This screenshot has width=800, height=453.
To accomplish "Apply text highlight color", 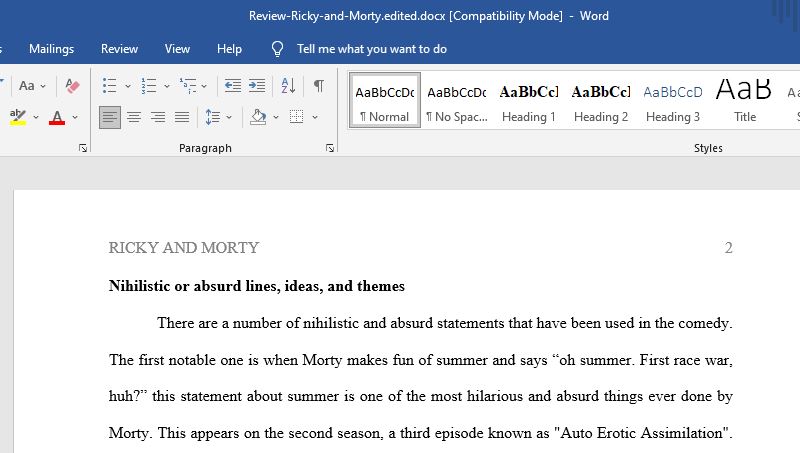I will tap(18, 117).
